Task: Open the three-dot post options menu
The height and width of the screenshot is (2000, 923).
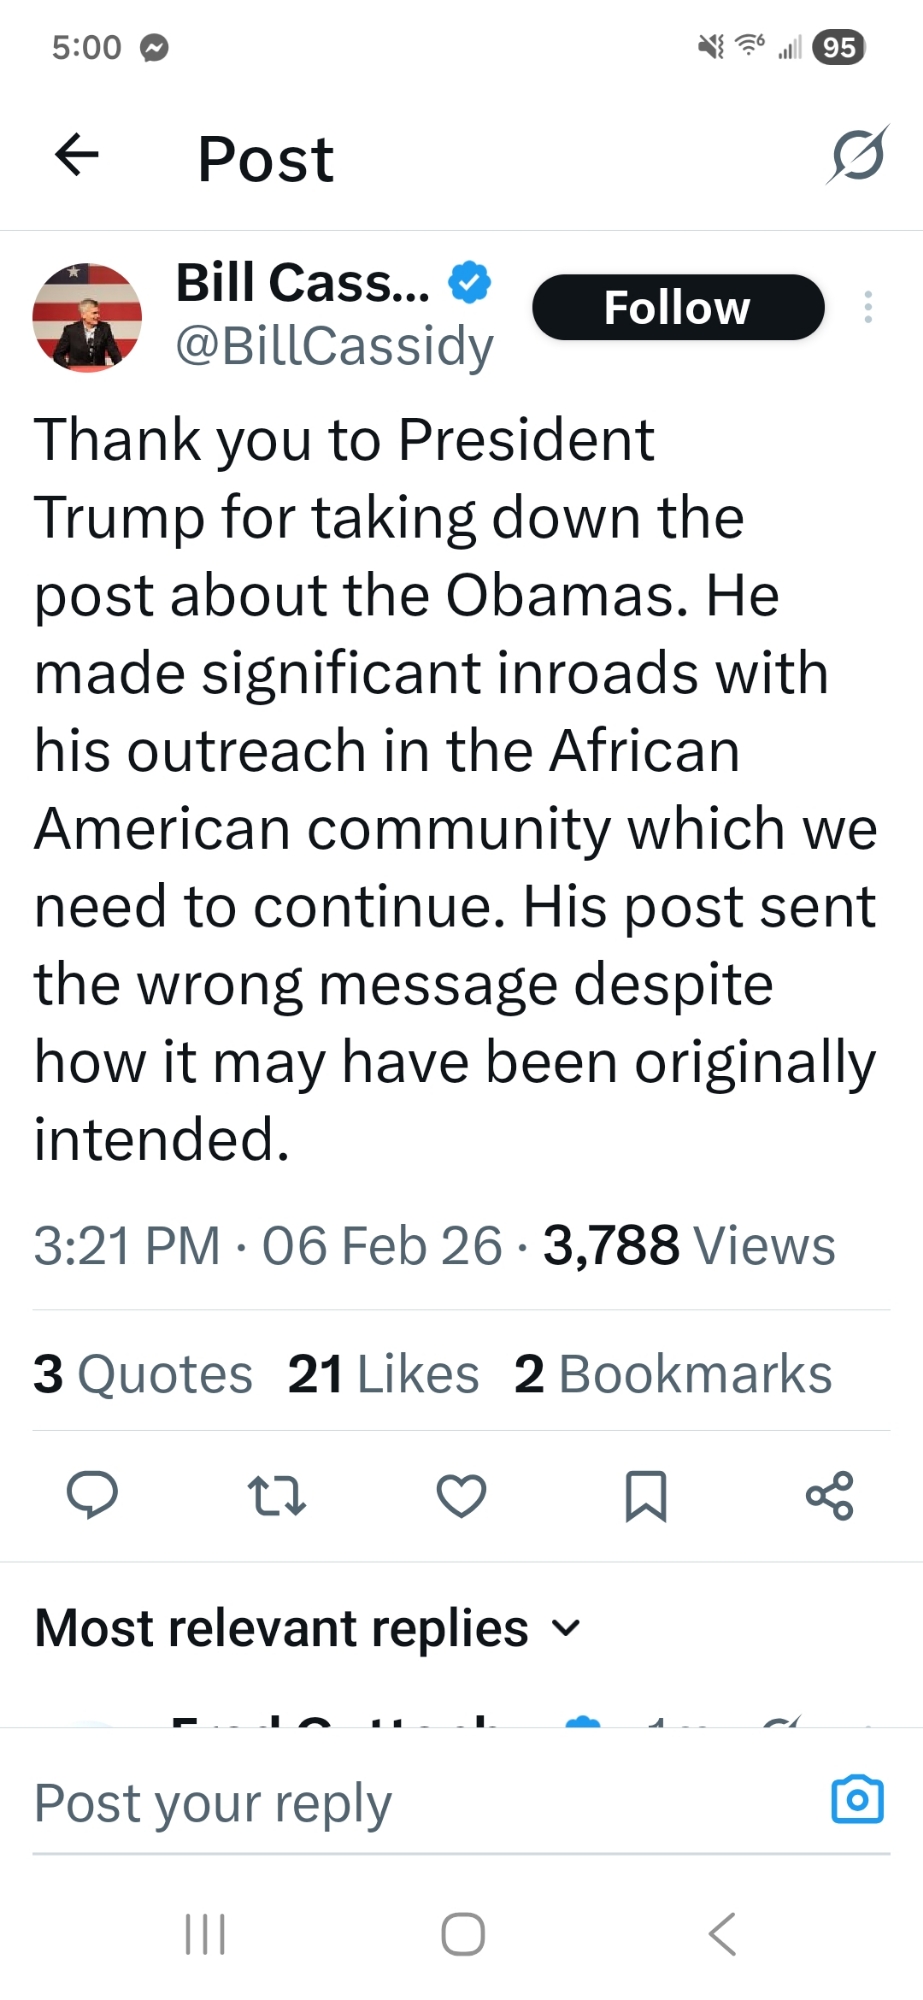Action: point(868,307)
